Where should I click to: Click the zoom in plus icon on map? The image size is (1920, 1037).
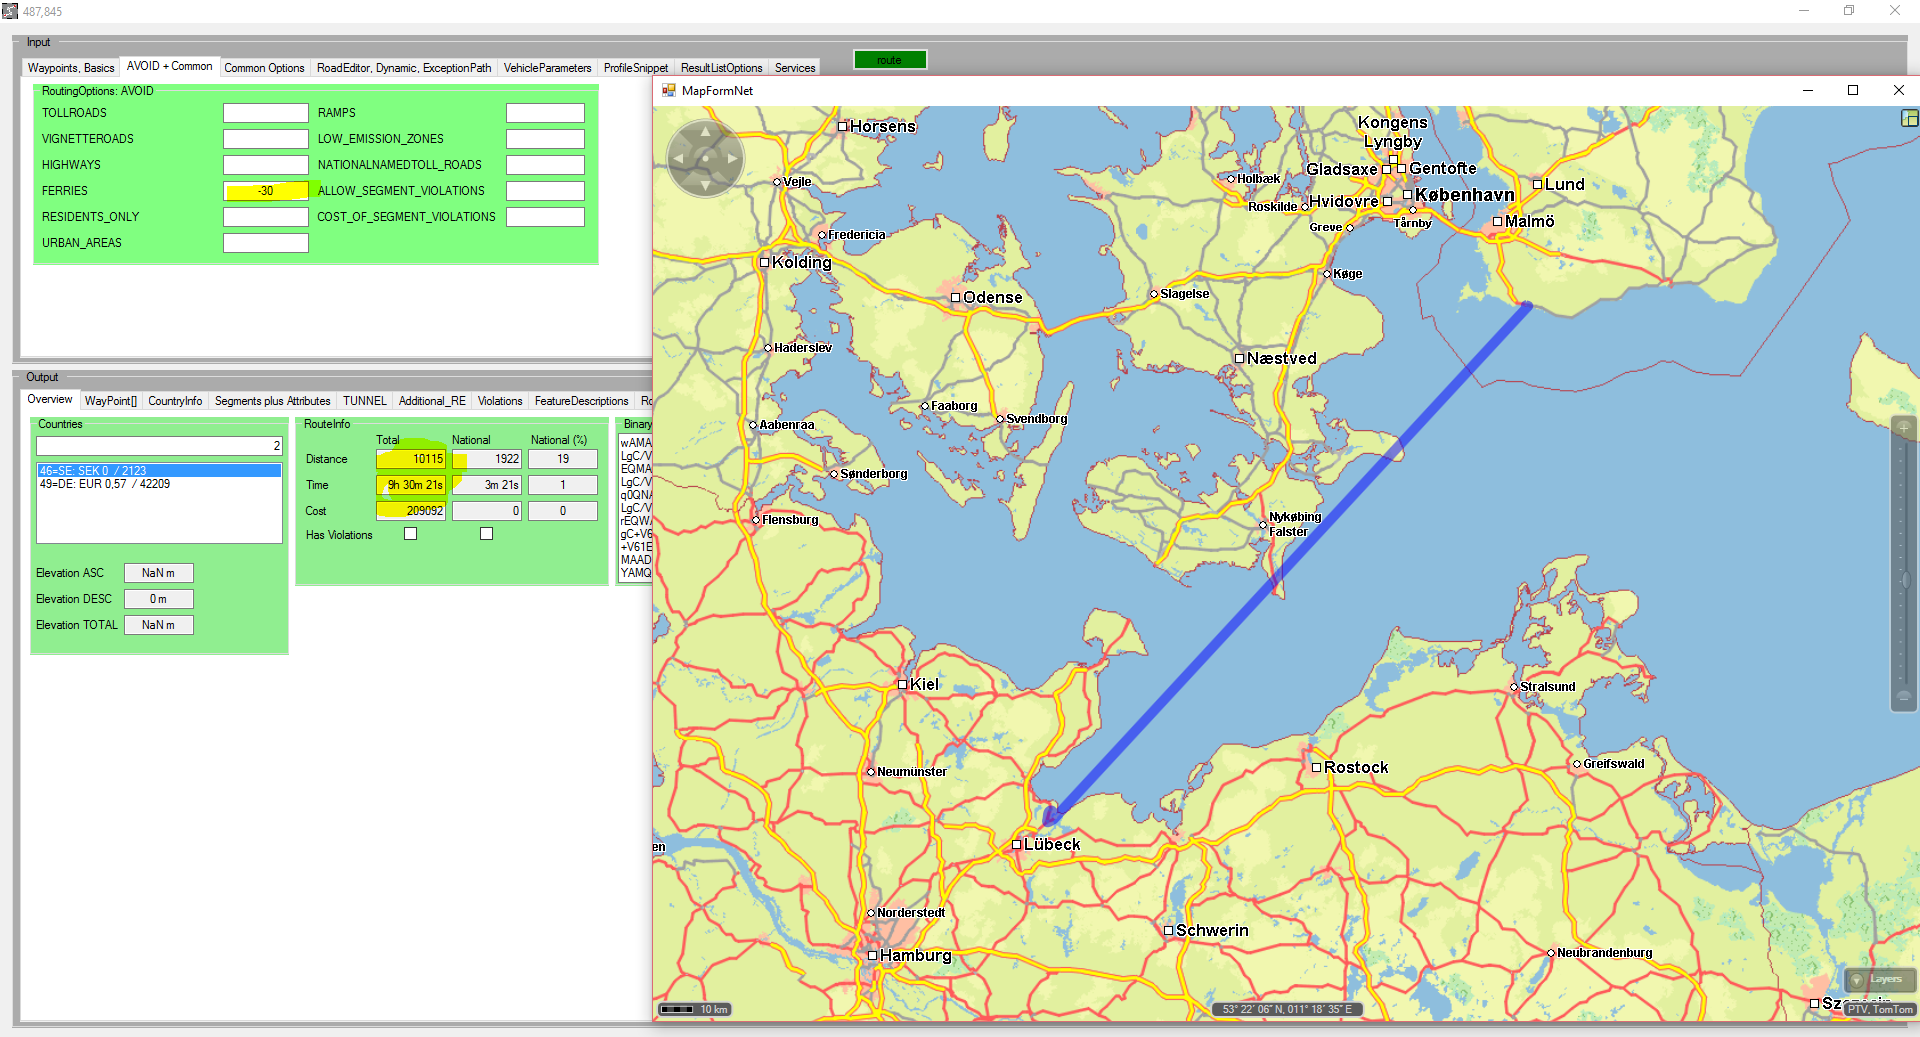tap(1903, 428)
